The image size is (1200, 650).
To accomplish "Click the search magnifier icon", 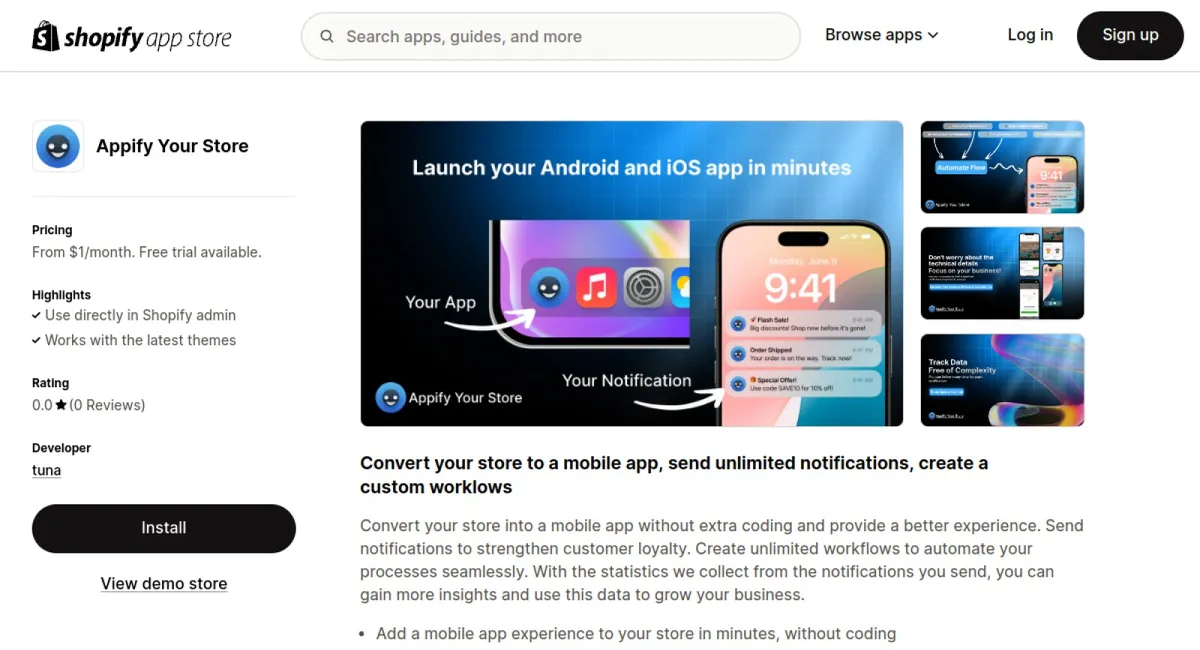I will [x=327, y=37].
